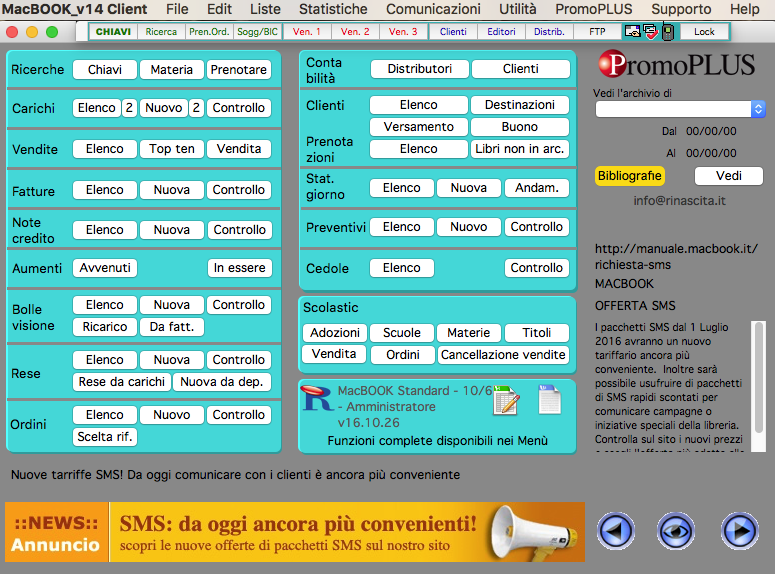Click Prenotare in the Ricerche row
Screen dimensions: 775x574
coord(239,70)
